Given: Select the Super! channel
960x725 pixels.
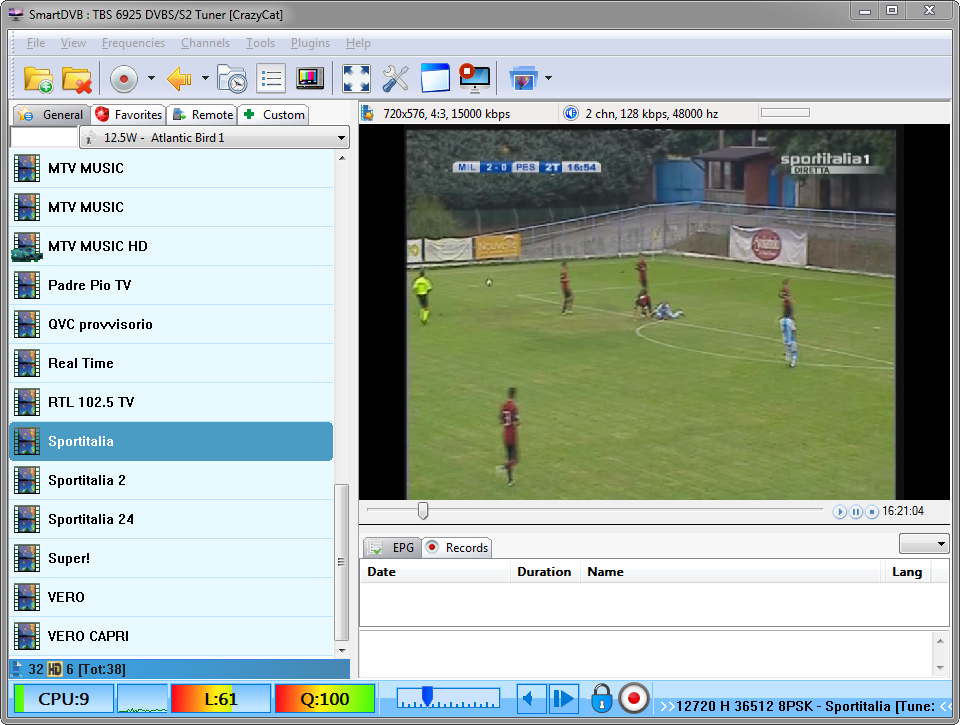Looking at the screenshot, I should click(x=171, y=558).
